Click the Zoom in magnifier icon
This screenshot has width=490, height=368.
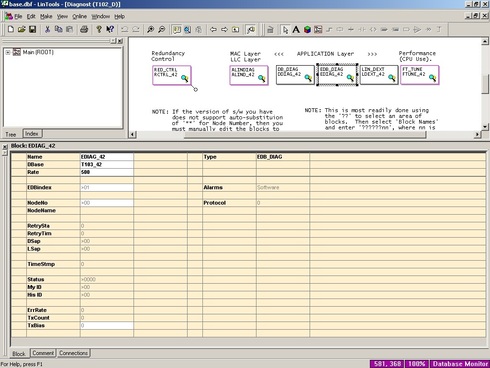tap(150, 29)
